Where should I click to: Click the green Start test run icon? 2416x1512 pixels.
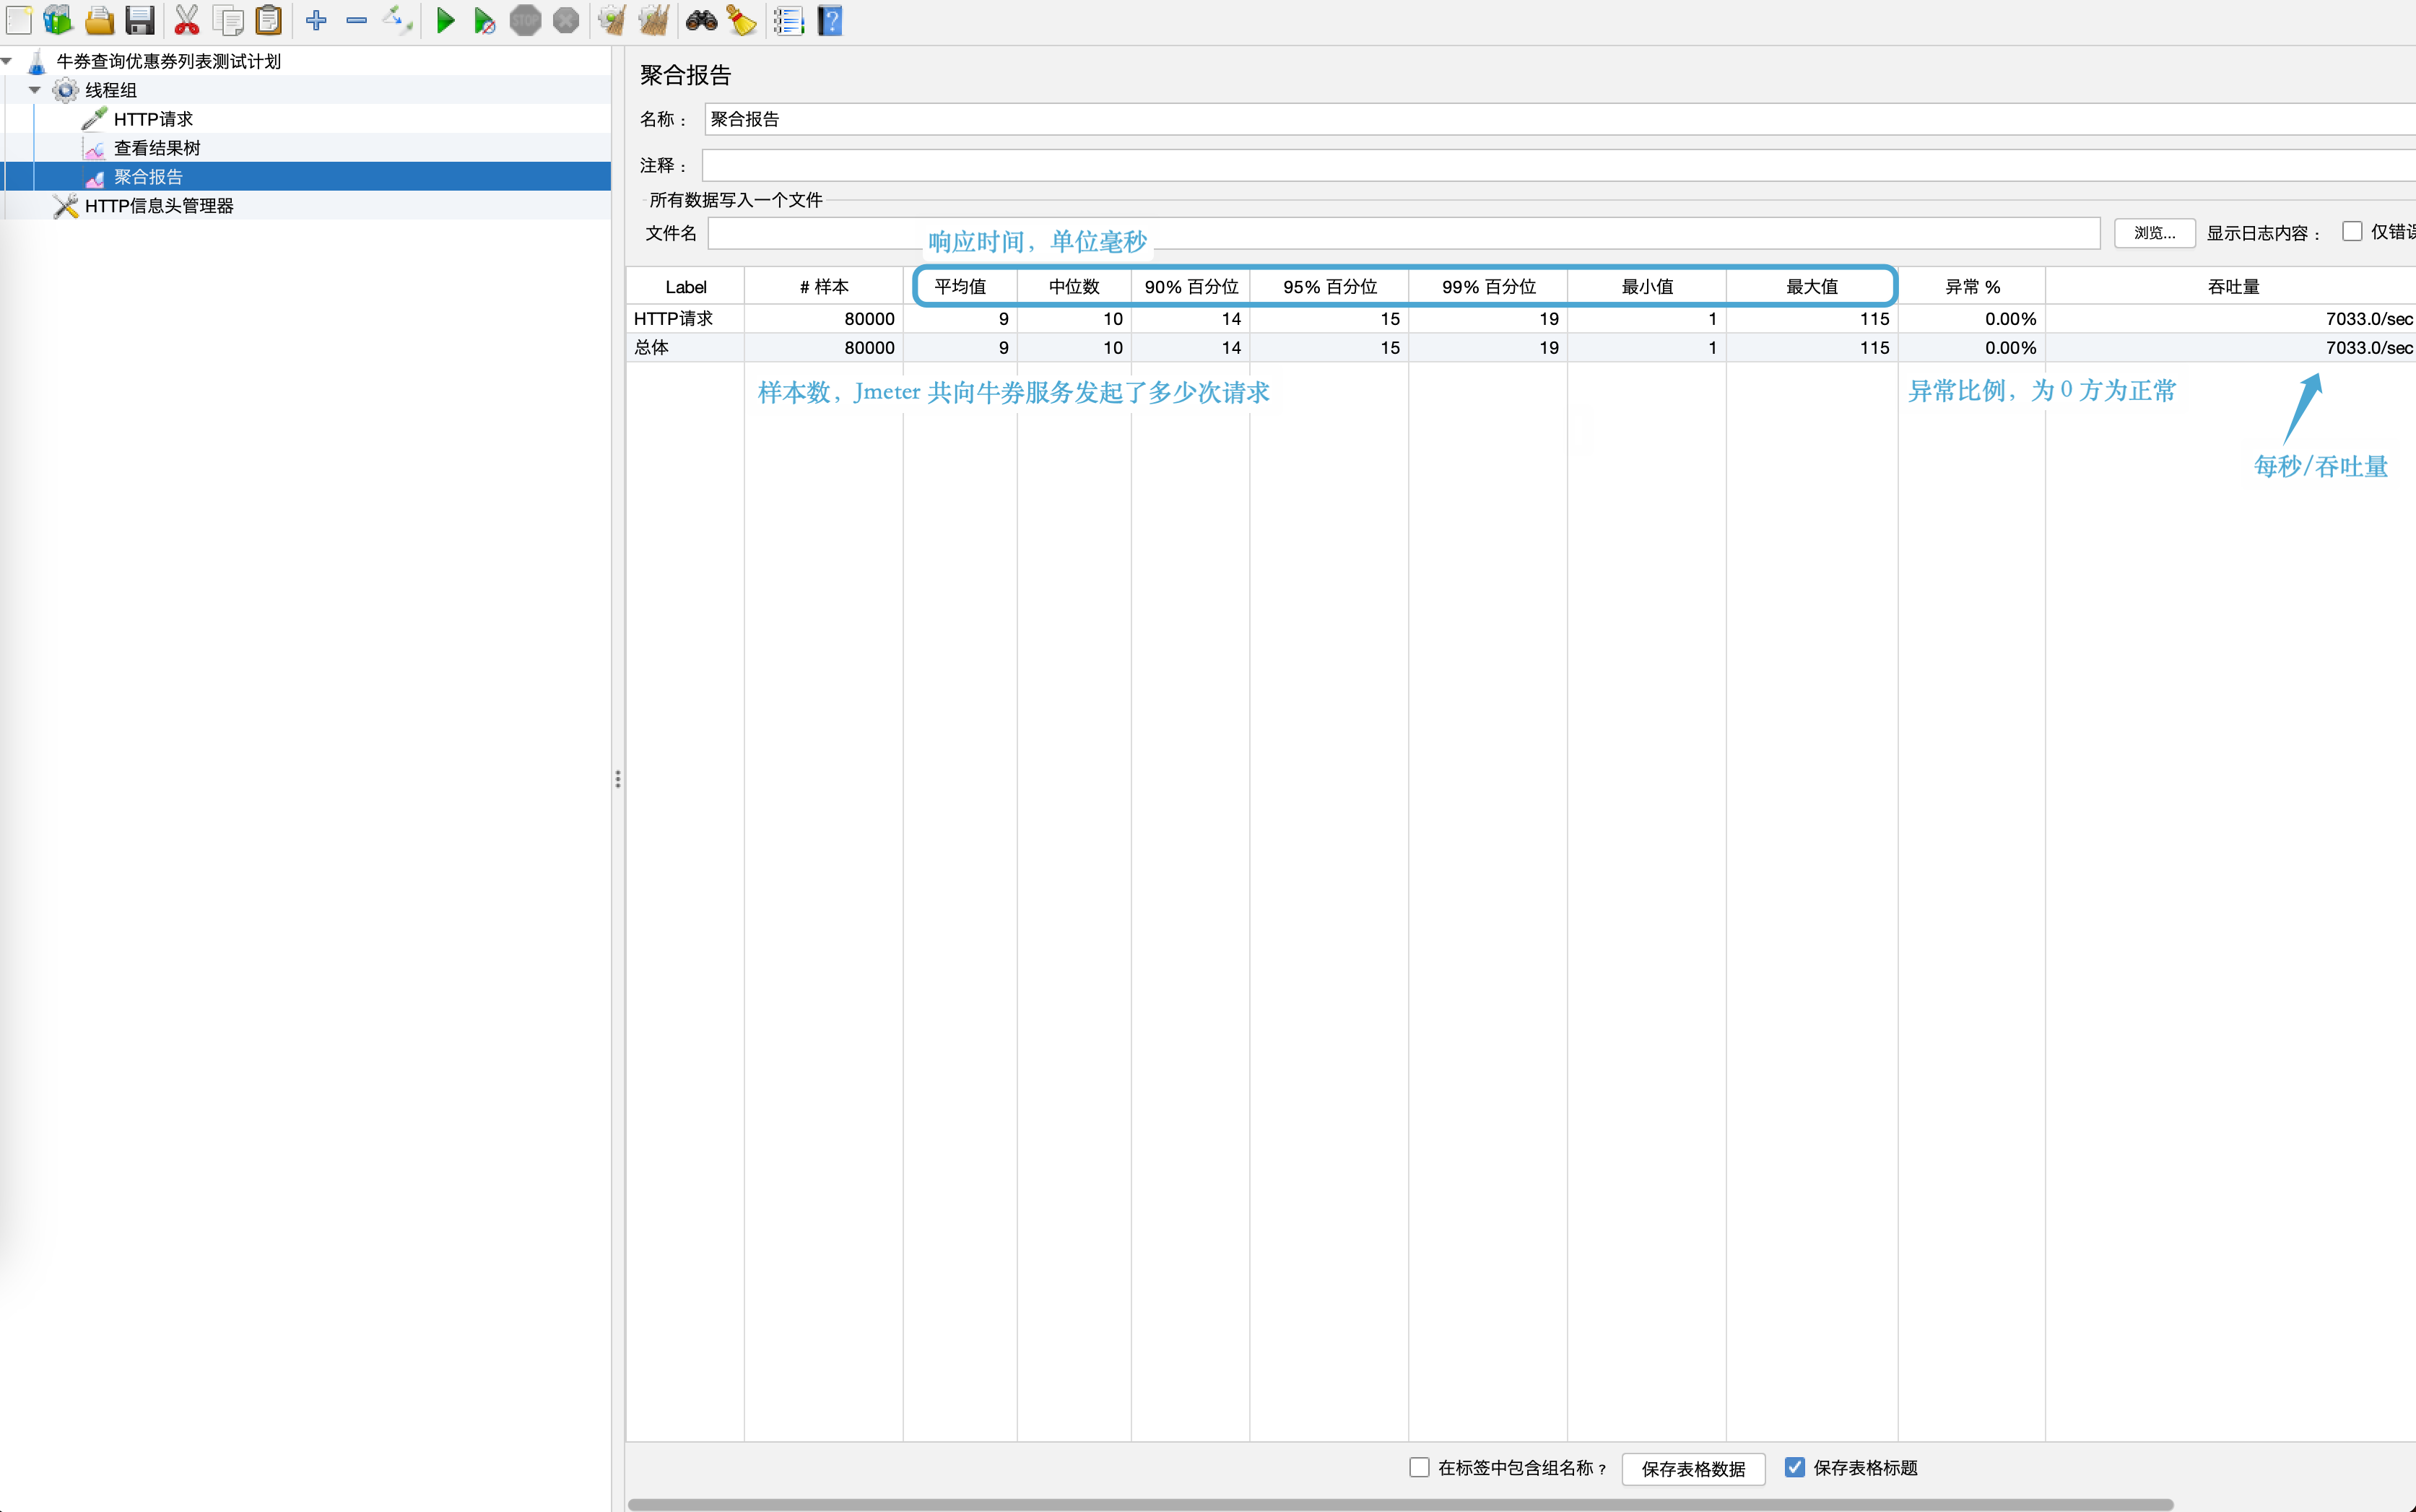[445, 20]
